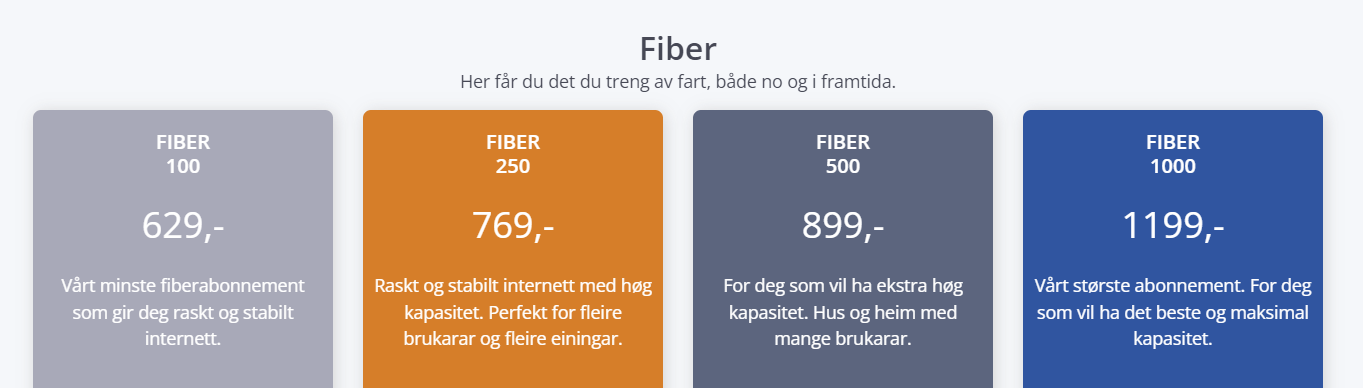Click the FIBER 1000 title

click(1173, 154)
